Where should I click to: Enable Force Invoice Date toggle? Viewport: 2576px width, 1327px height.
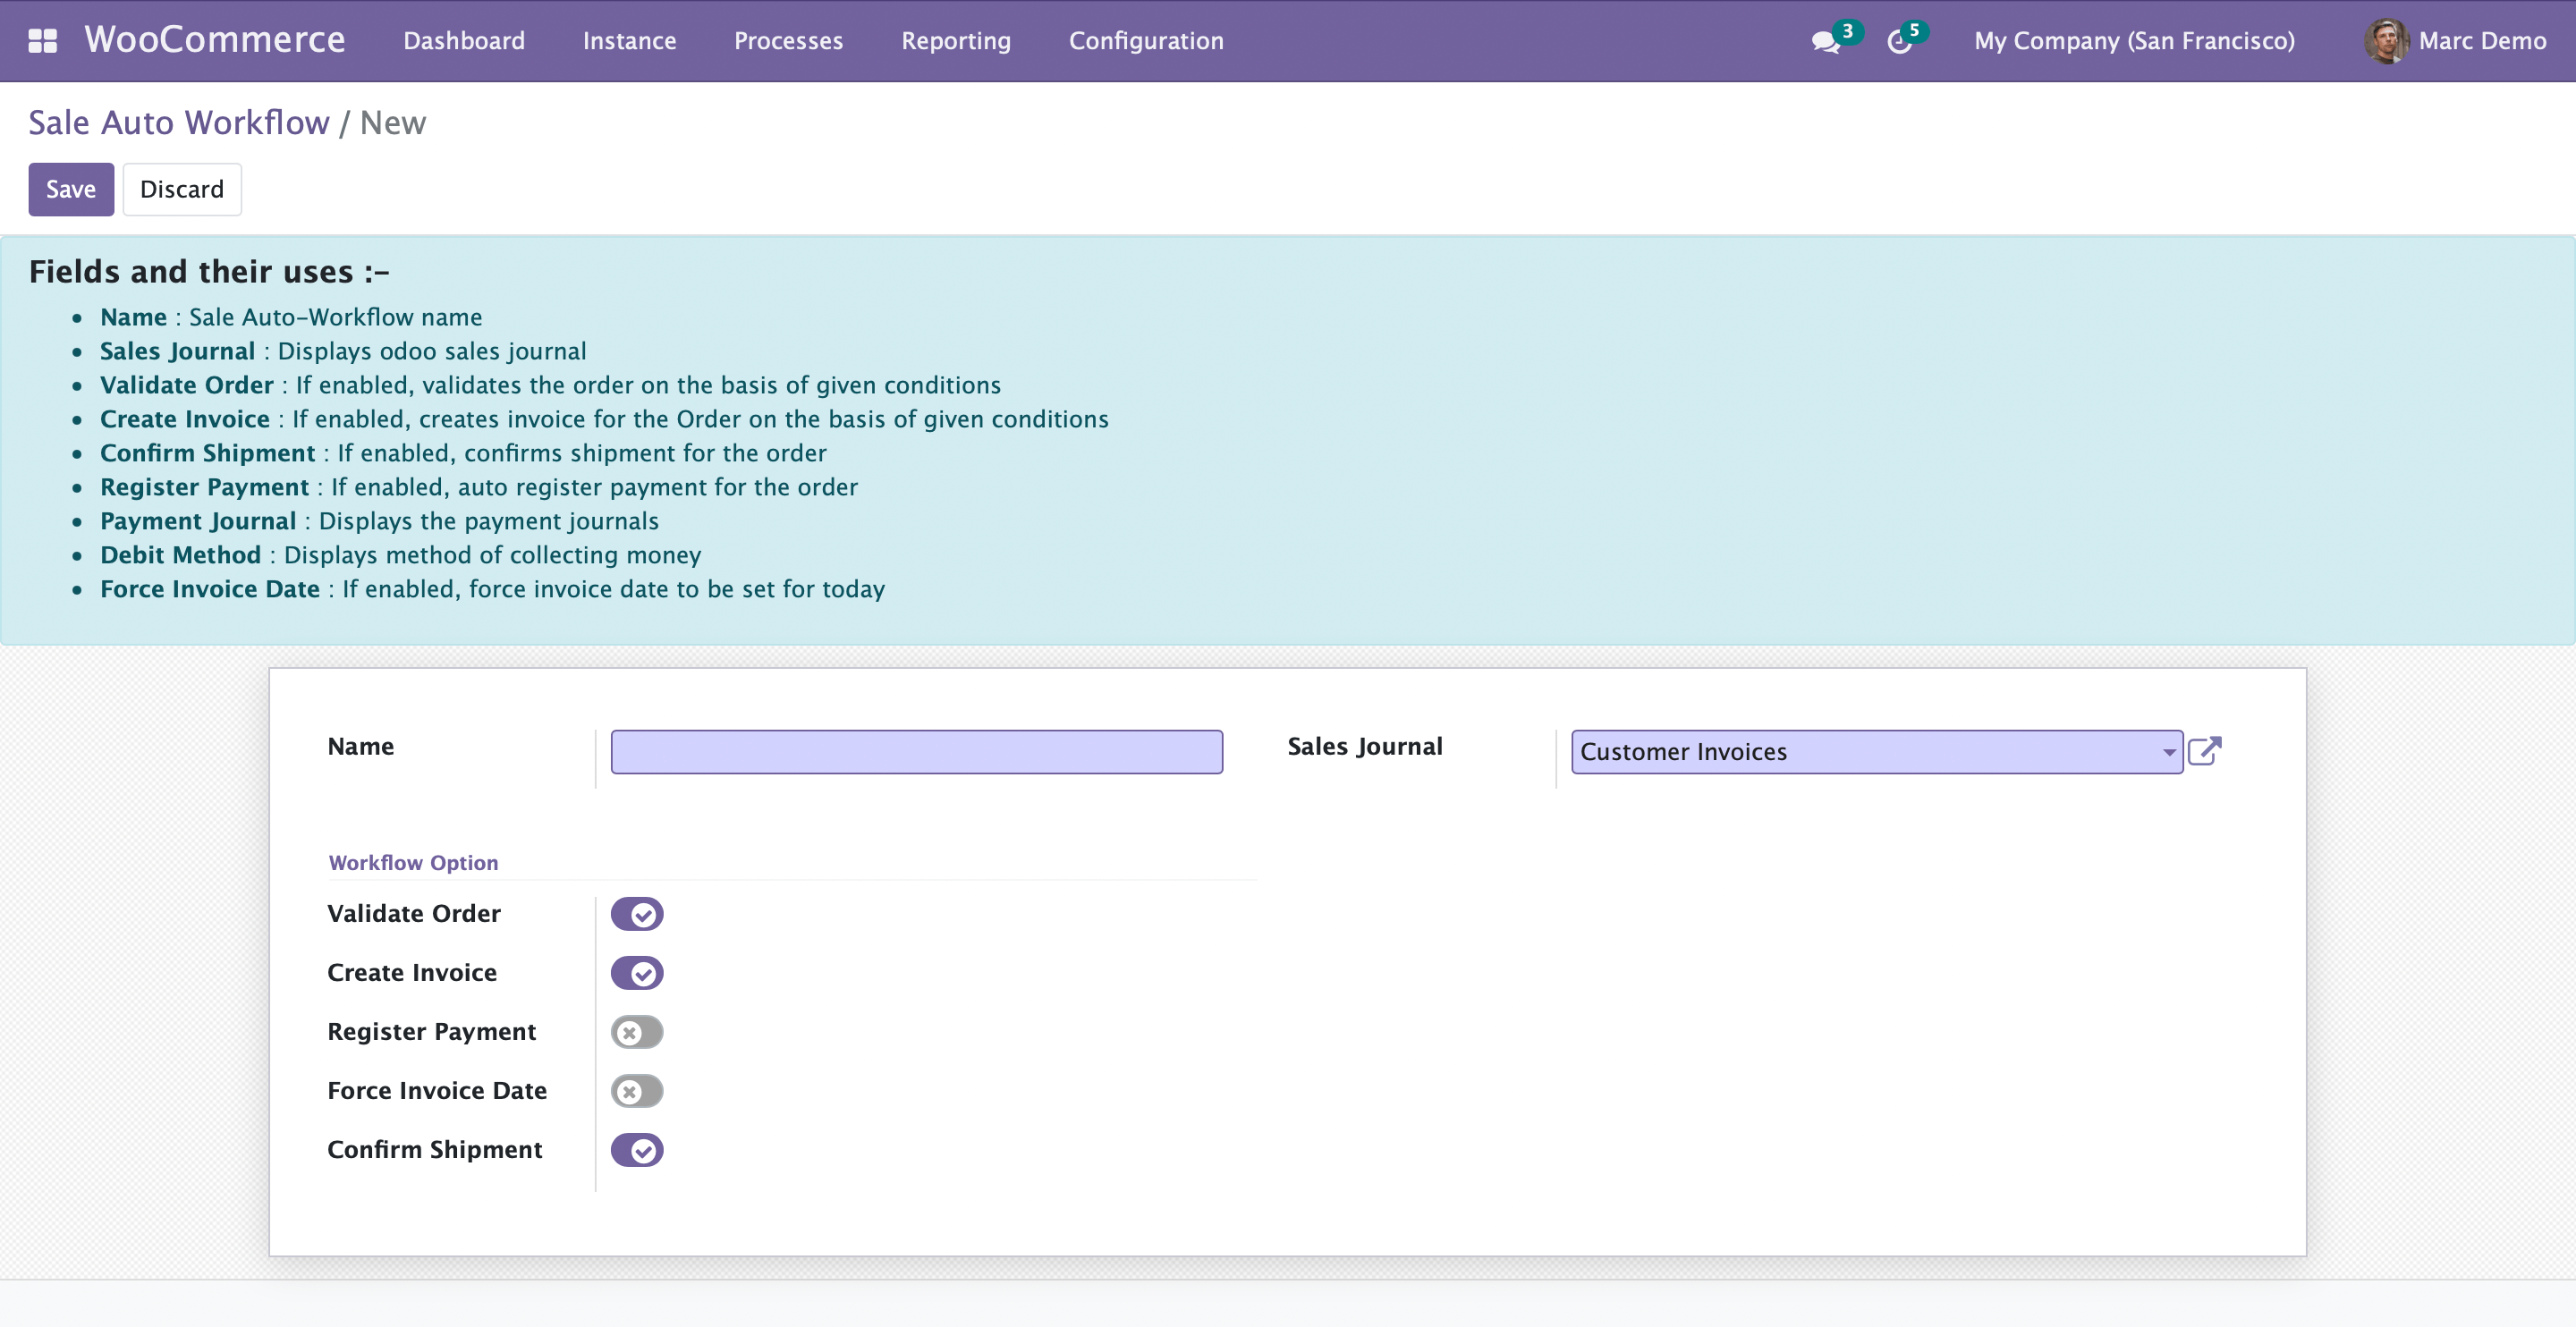click(637, 1091)
